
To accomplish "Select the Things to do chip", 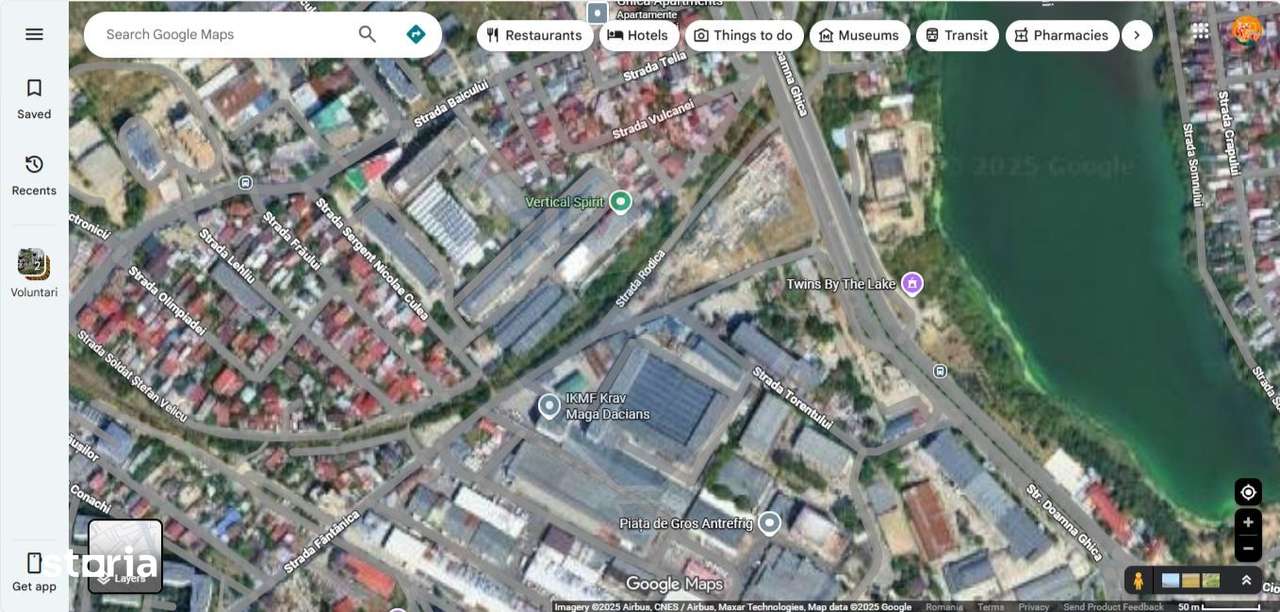I will [x=743, y=35].
